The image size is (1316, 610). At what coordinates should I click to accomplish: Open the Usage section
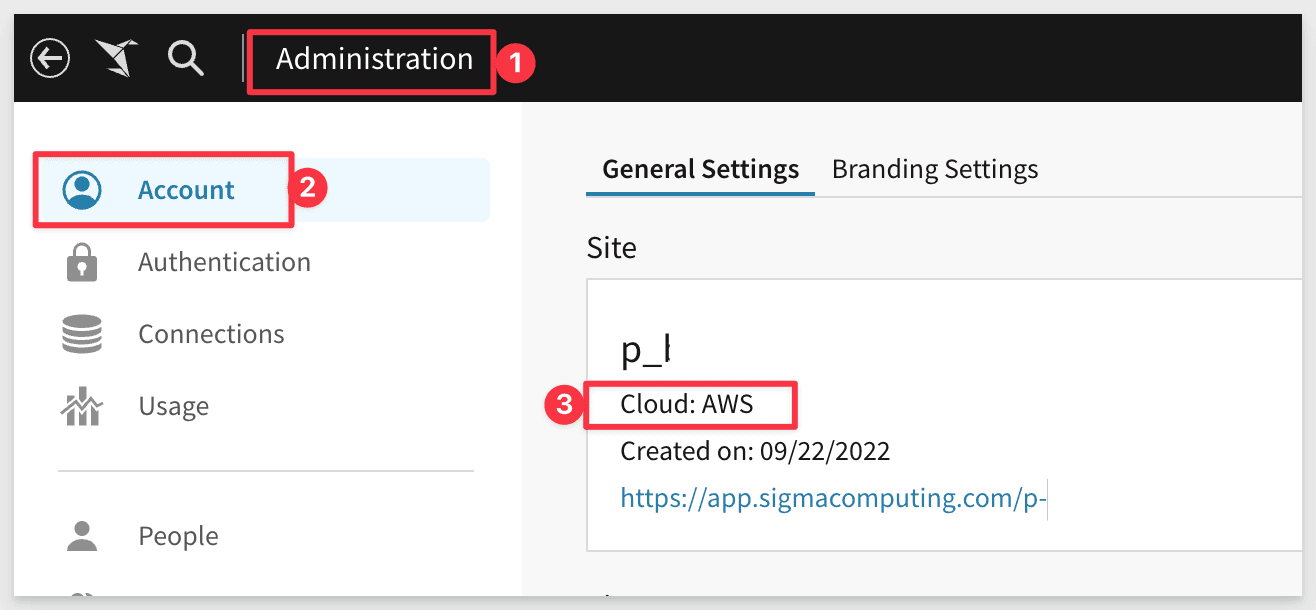point(173,405)
